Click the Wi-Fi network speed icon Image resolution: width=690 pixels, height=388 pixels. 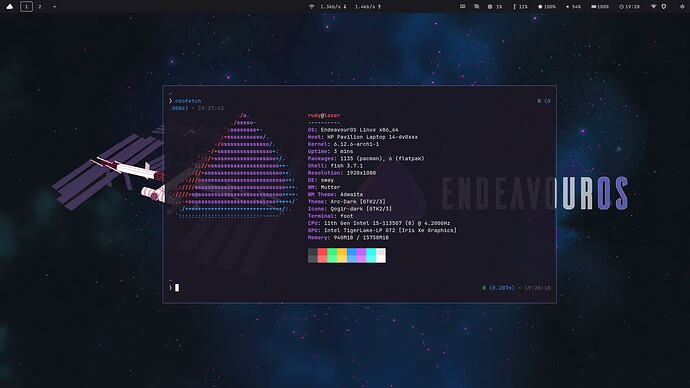pos(312,7)
